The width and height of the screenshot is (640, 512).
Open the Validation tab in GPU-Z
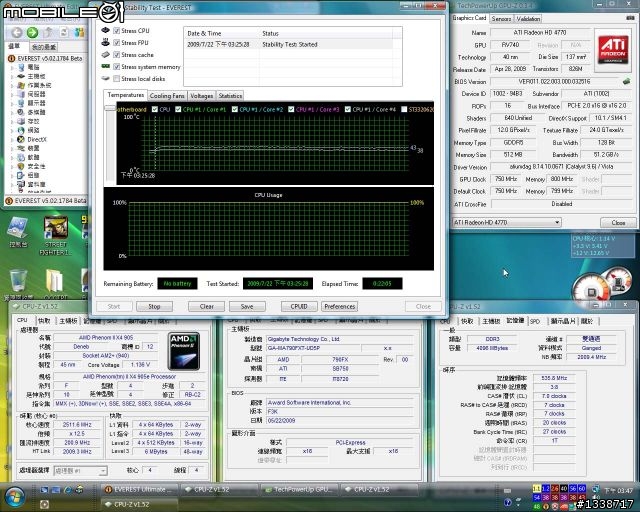pos(528,19)
